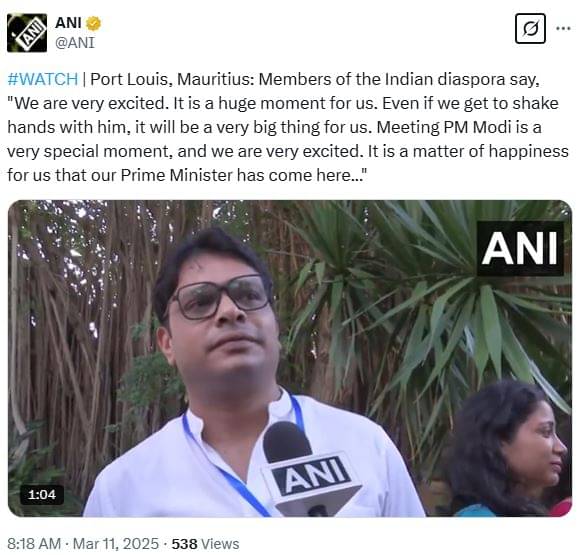The image size is (580, 555).
Task: Click the ANI watermark in the video
Action: click(x=520, y=249)
